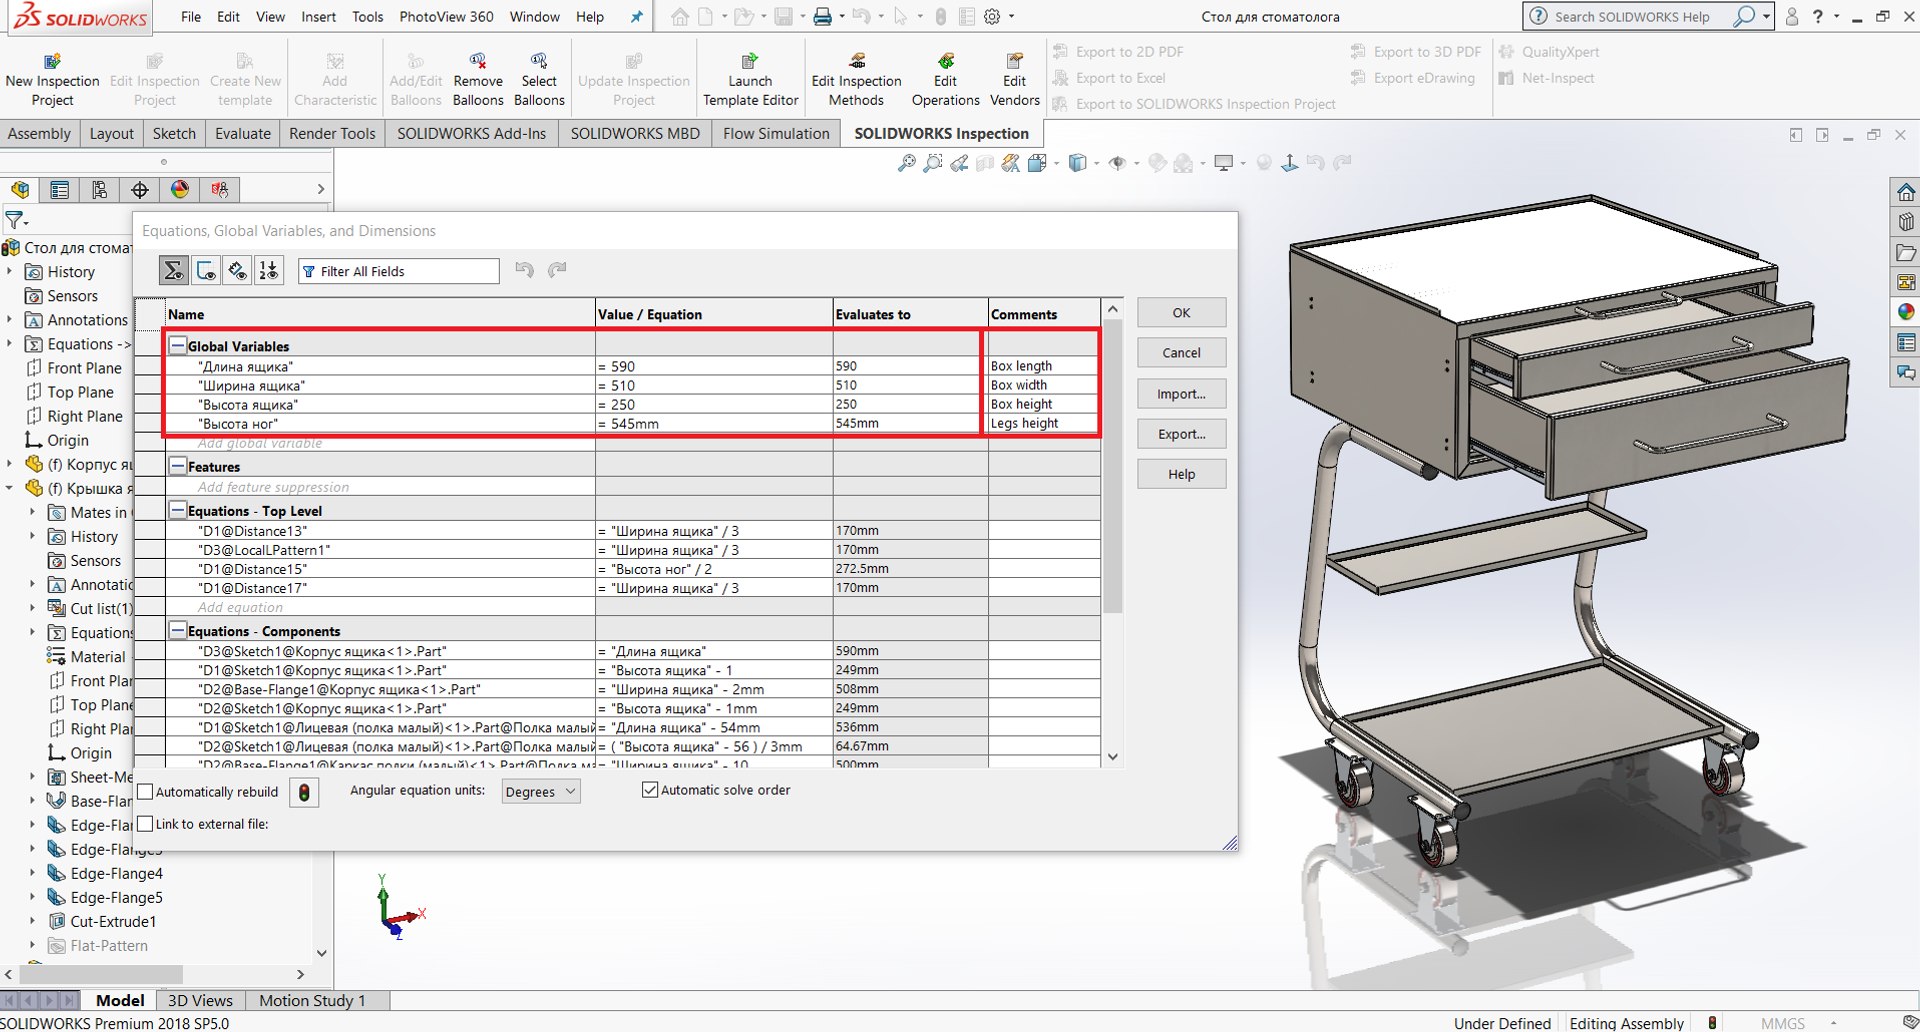The image size is (1920, 1032).
Task: Collapse the Global Variables section
Action: (177, 346)
